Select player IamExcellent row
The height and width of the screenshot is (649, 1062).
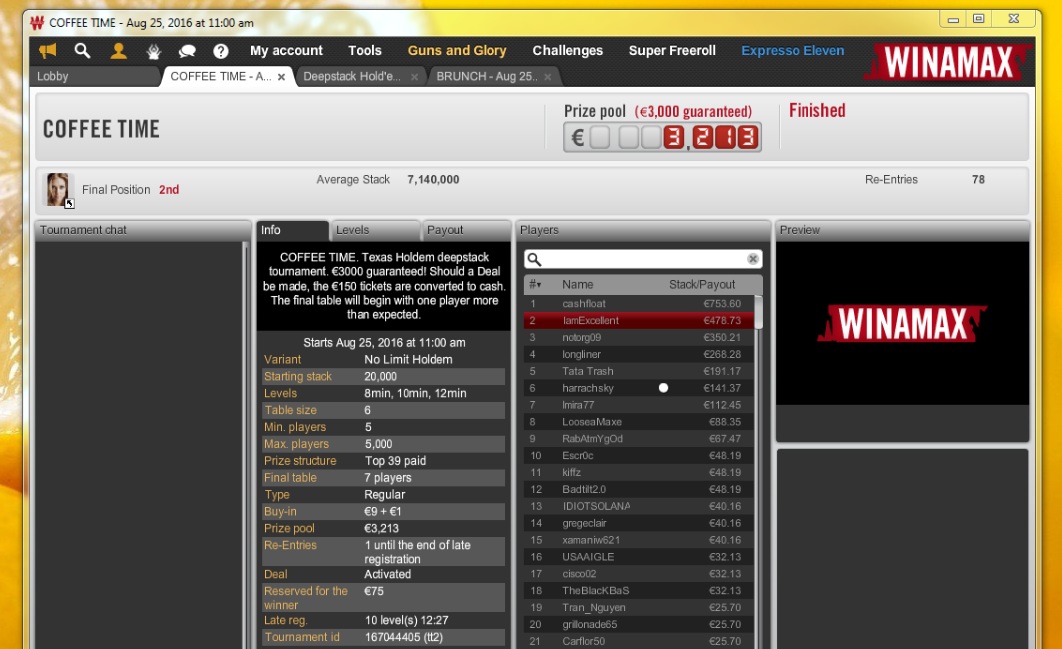[639, 320]
